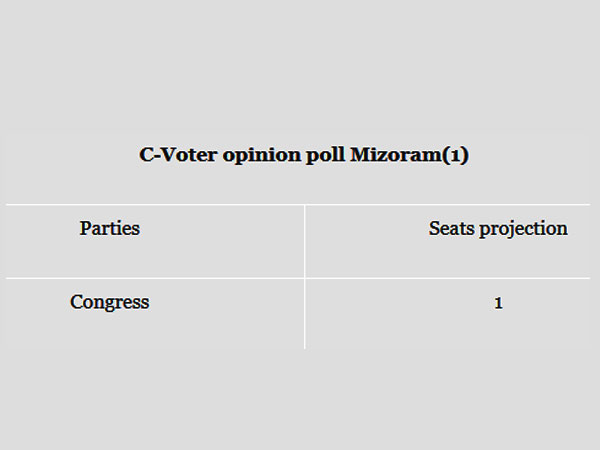Viewport: 600px width, 450px height.
Task: Click the word Mizoram(1) in the title
Action: click(x=409, y=157)
